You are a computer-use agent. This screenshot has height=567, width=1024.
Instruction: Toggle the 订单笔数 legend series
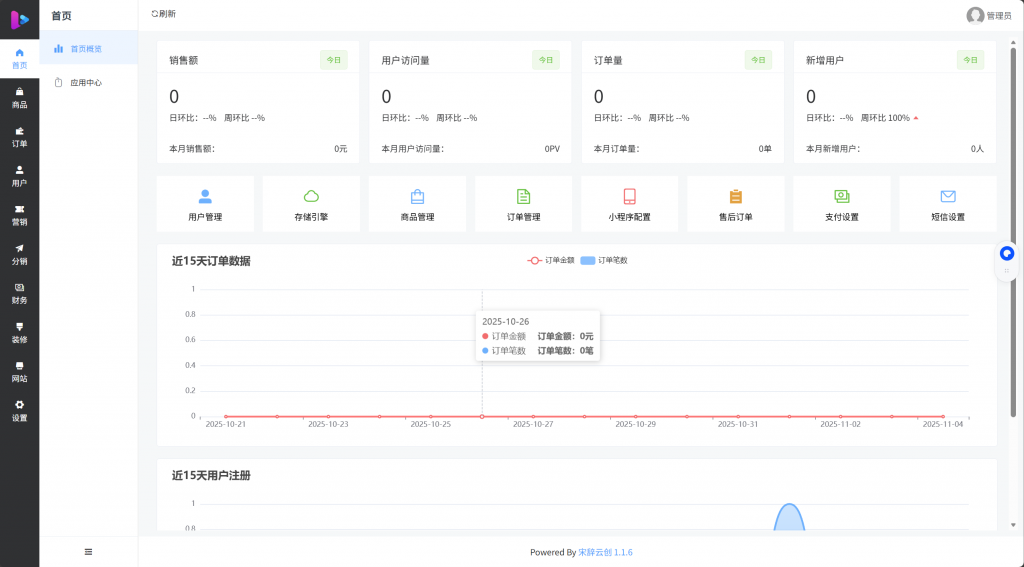point(604,260)
